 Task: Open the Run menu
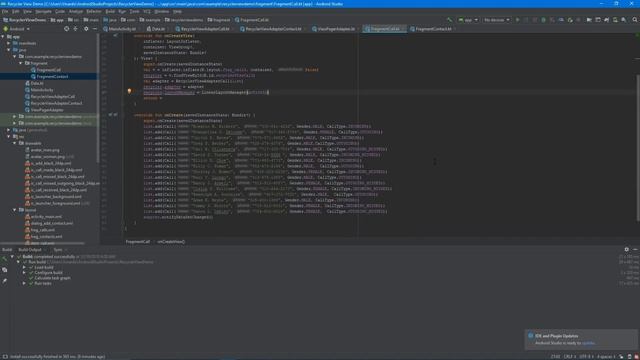[122, 11]
